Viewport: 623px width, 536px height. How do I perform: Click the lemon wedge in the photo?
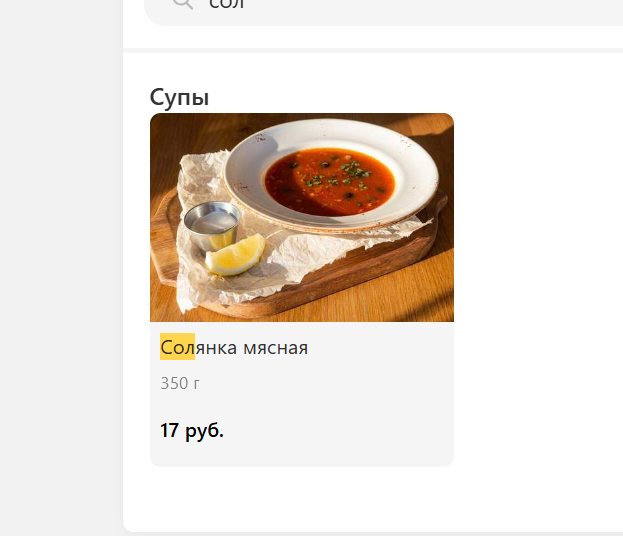coord(235,255)
